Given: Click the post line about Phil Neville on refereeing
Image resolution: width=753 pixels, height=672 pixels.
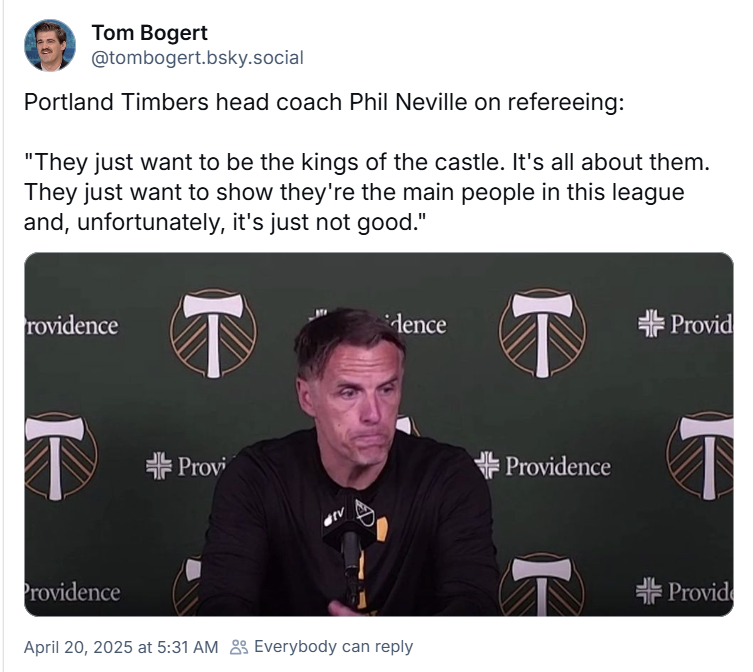Looking at the screenshot, I should [323, 103].
